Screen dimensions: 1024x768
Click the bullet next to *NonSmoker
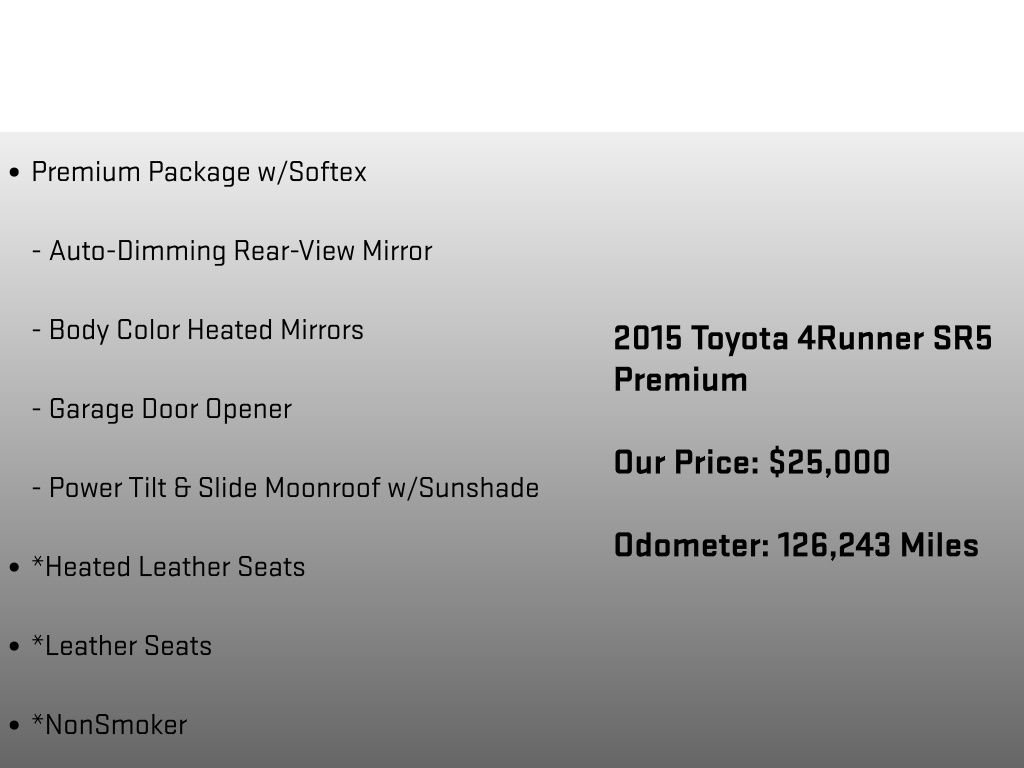[x=14, y=726]
